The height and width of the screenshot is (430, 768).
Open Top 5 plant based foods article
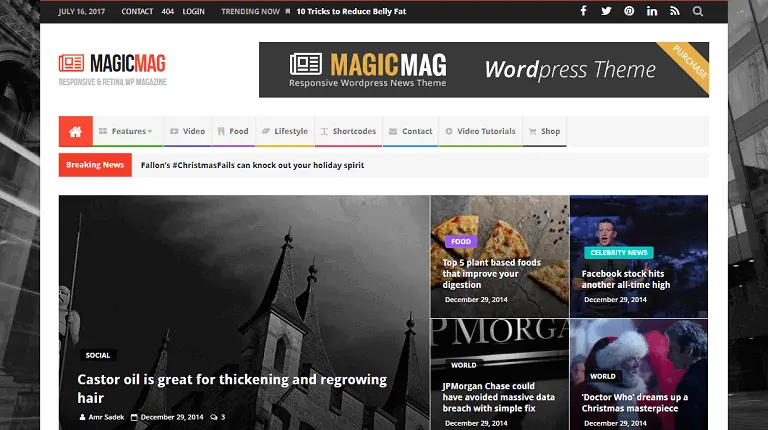click(492, 274)
